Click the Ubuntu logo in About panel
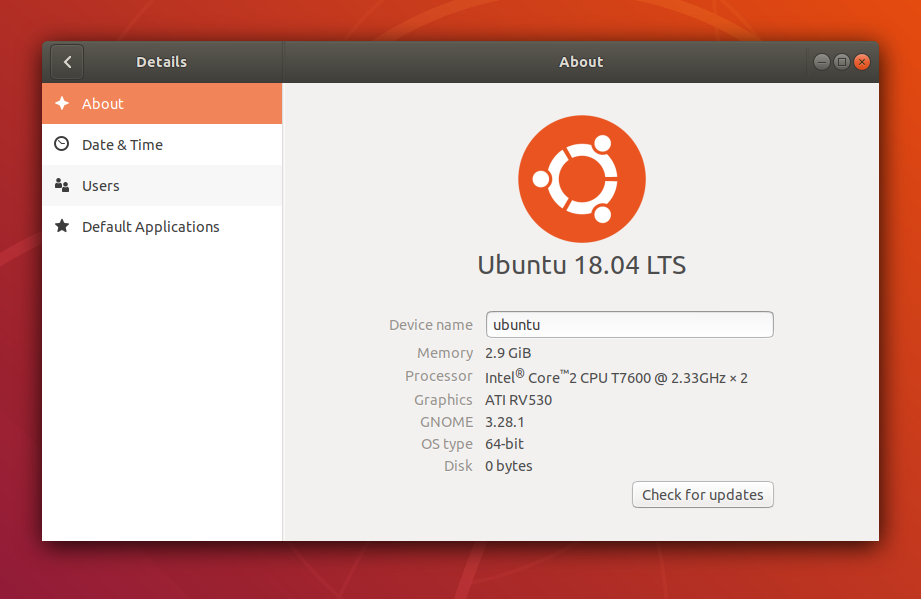 (x=581, y=179)
